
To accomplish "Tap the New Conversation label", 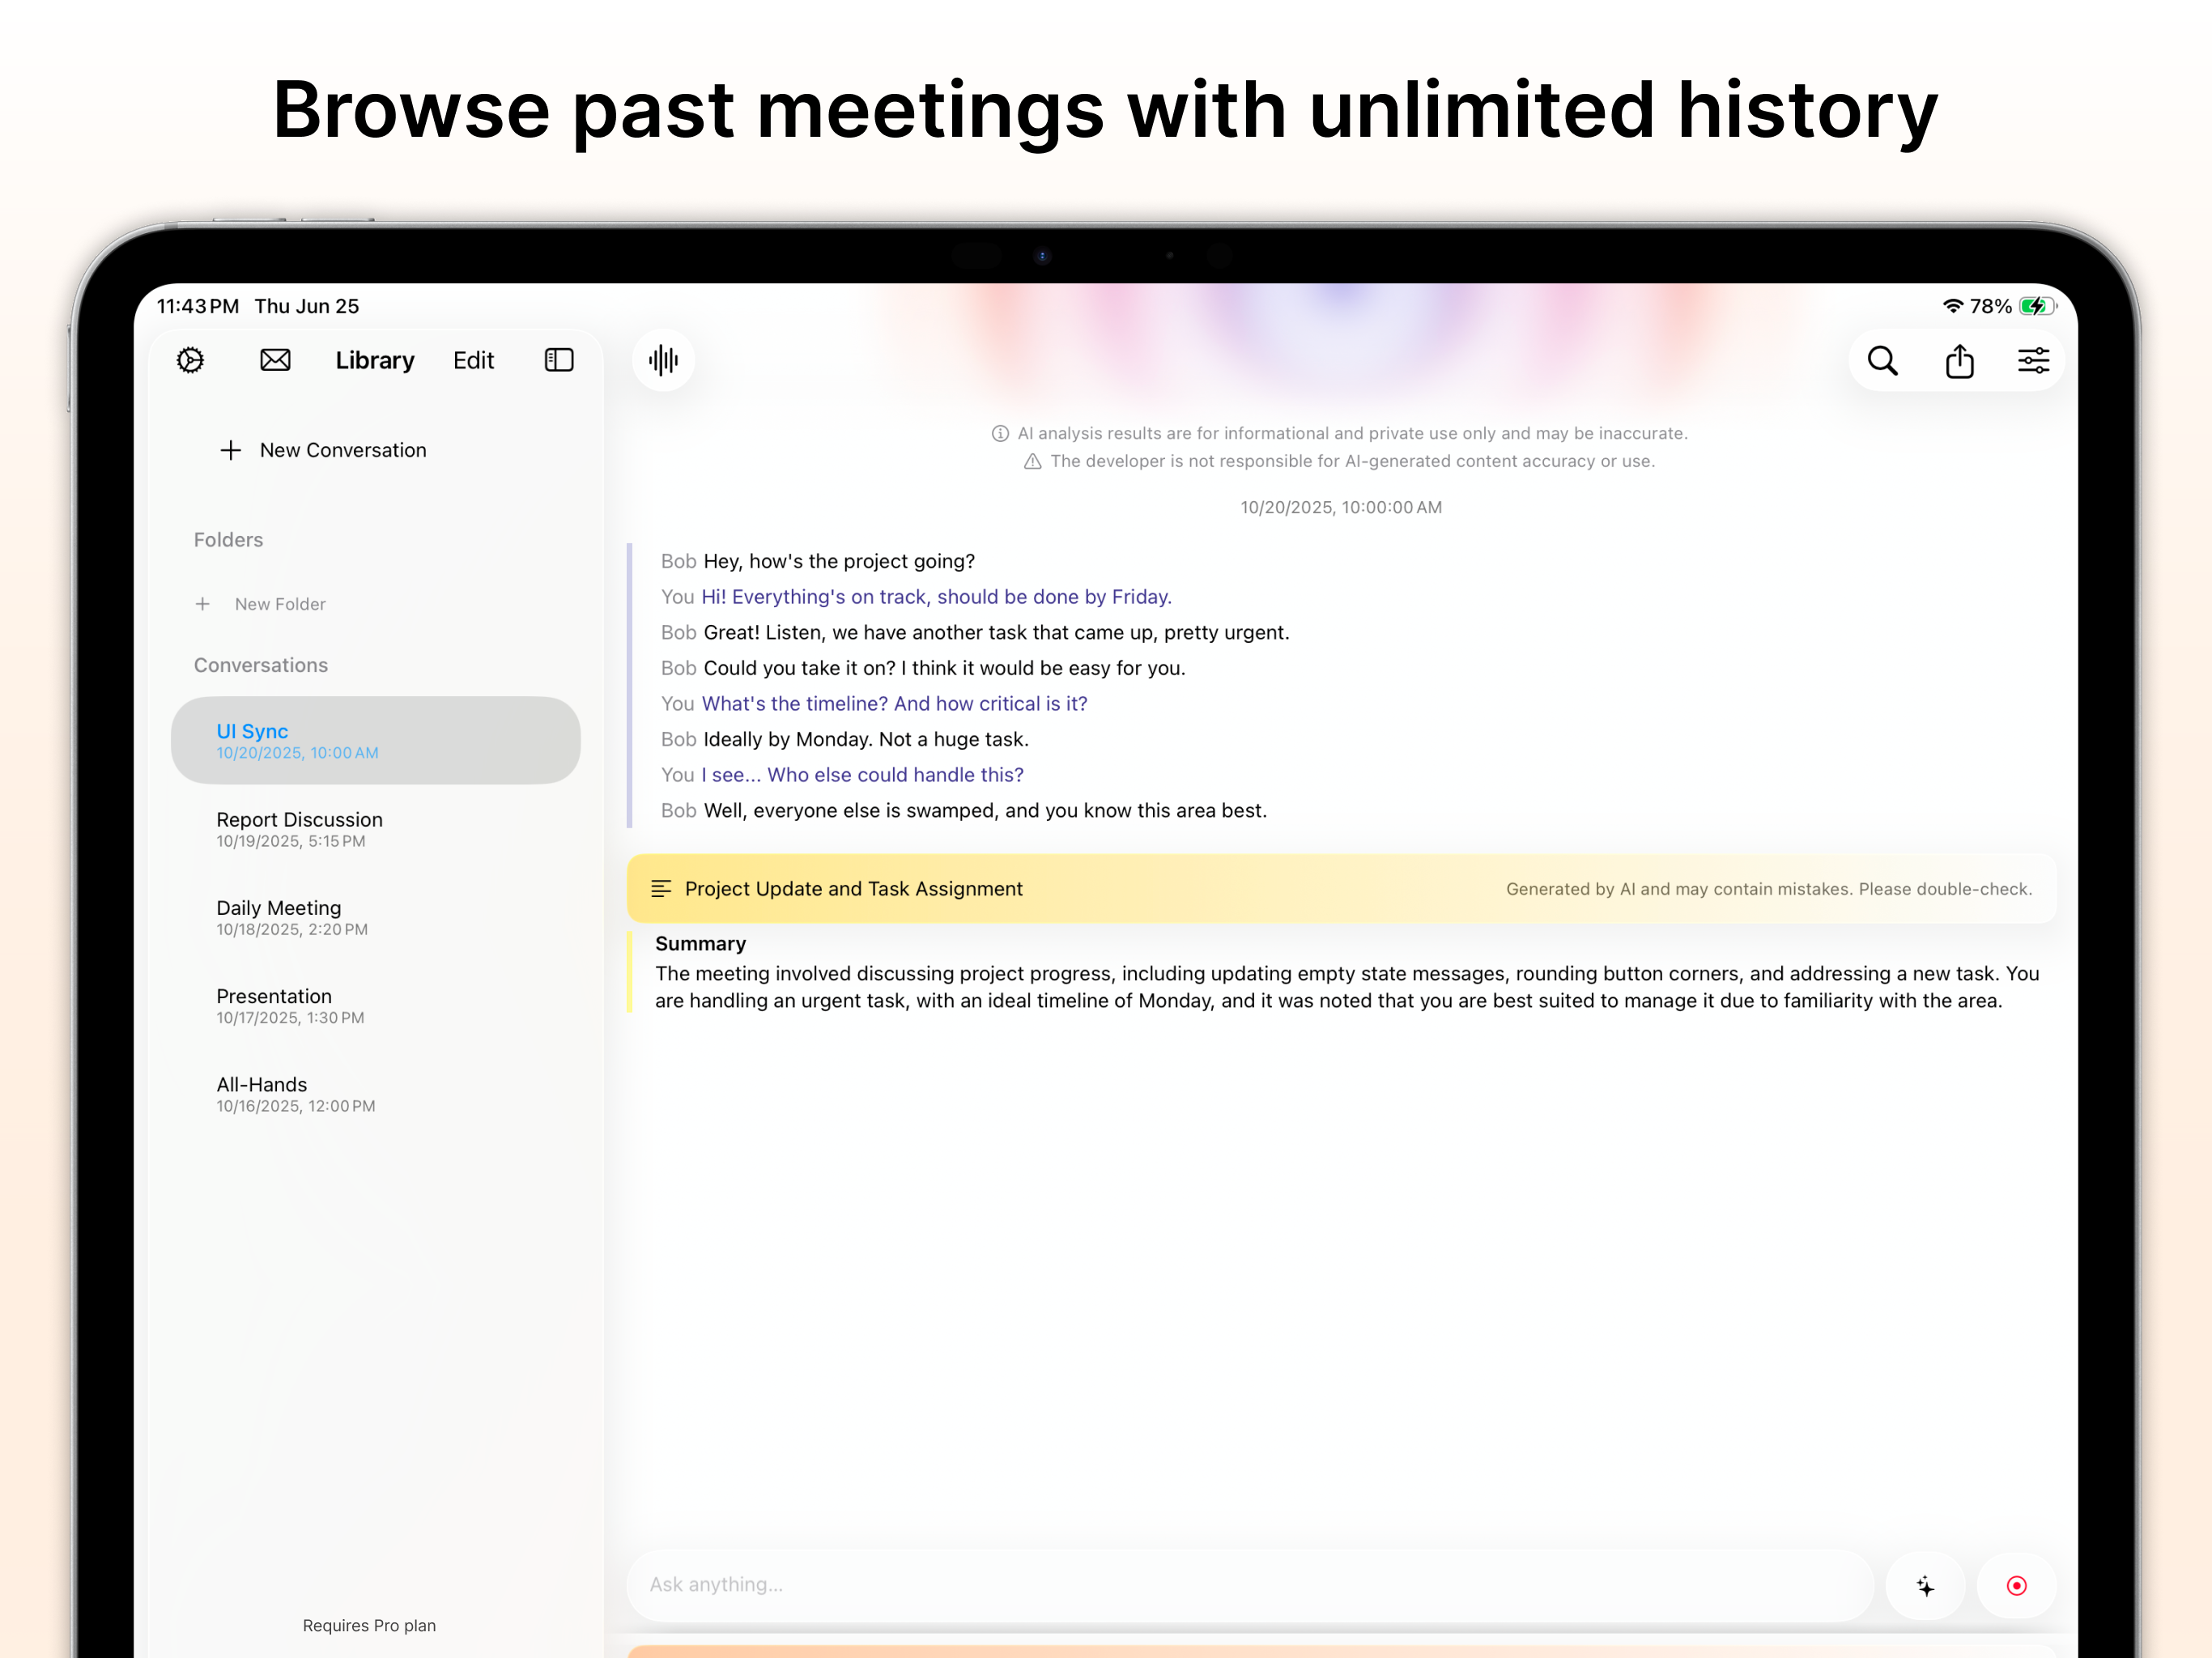I will click(x=343, y=450).
